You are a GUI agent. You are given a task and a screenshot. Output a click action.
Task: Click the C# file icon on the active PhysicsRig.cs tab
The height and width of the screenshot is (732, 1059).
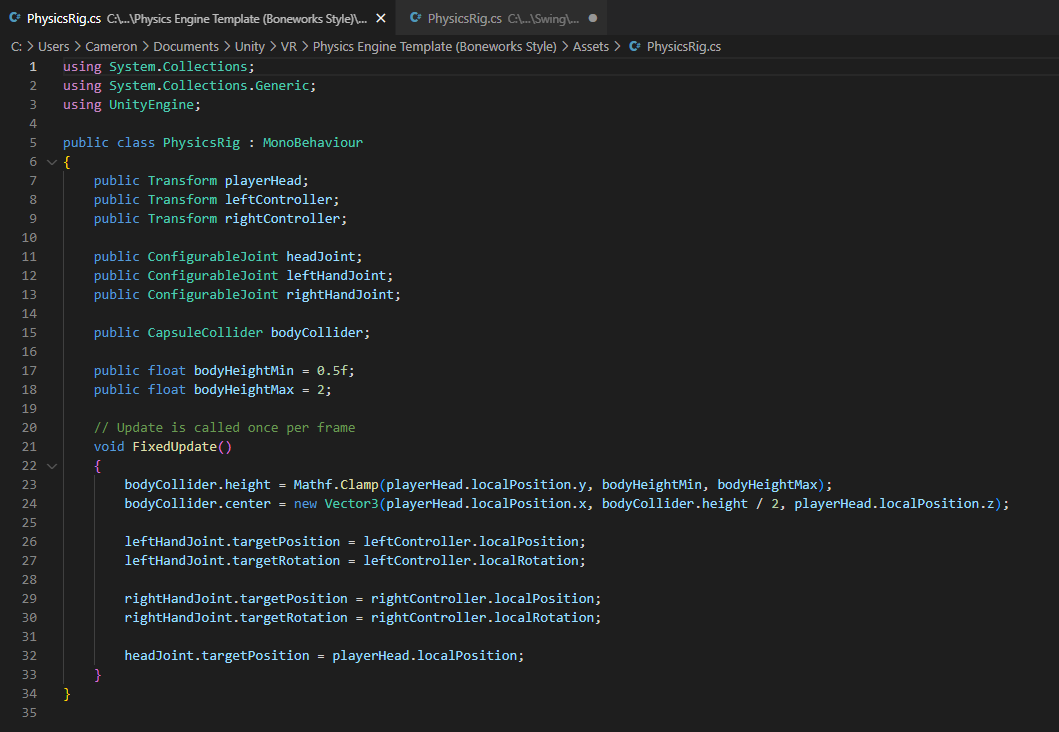[x=14, y=19]
